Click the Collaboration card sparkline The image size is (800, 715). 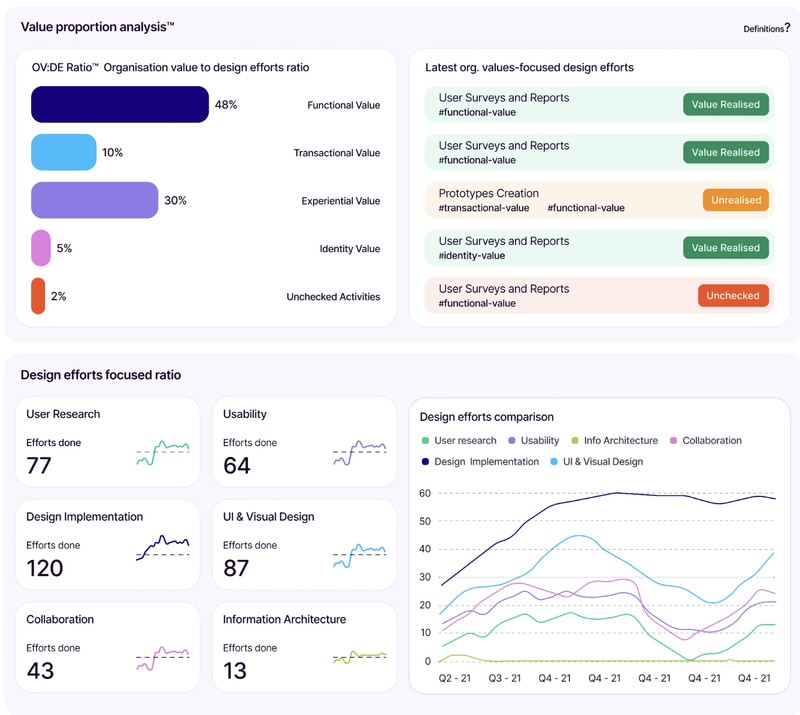pyautogui.click(x=163, y=657)
